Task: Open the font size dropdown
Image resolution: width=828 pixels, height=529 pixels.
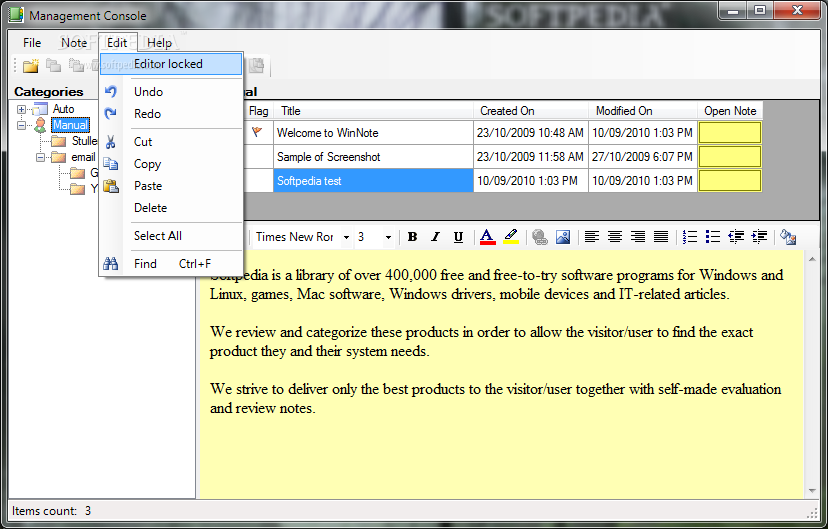Action: tap(388, 238)
